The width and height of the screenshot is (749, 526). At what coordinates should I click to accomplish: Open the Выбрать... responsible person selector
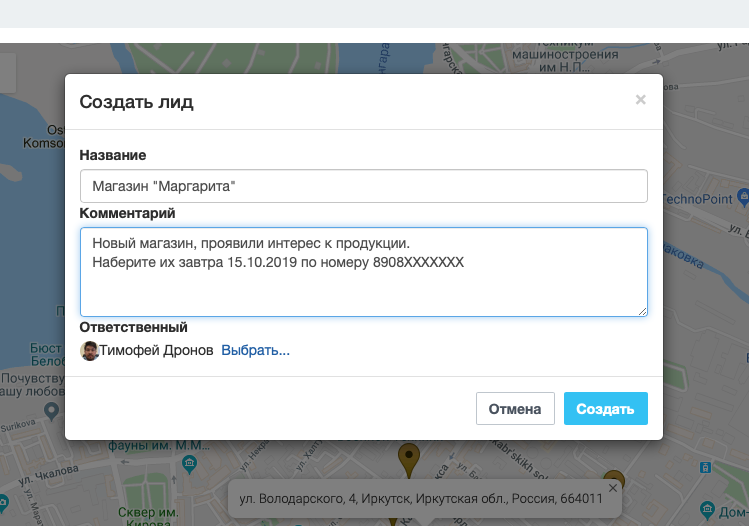coord(255,351)
